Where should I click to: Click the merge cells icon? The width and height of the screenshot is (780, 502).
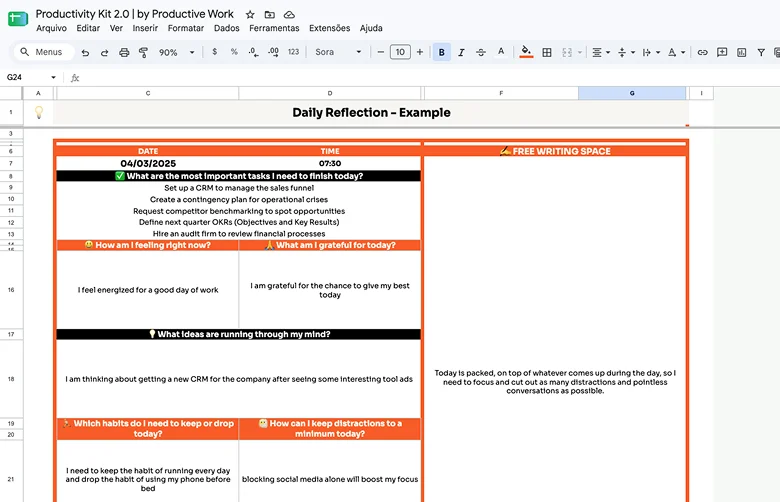tap(567, 52)
